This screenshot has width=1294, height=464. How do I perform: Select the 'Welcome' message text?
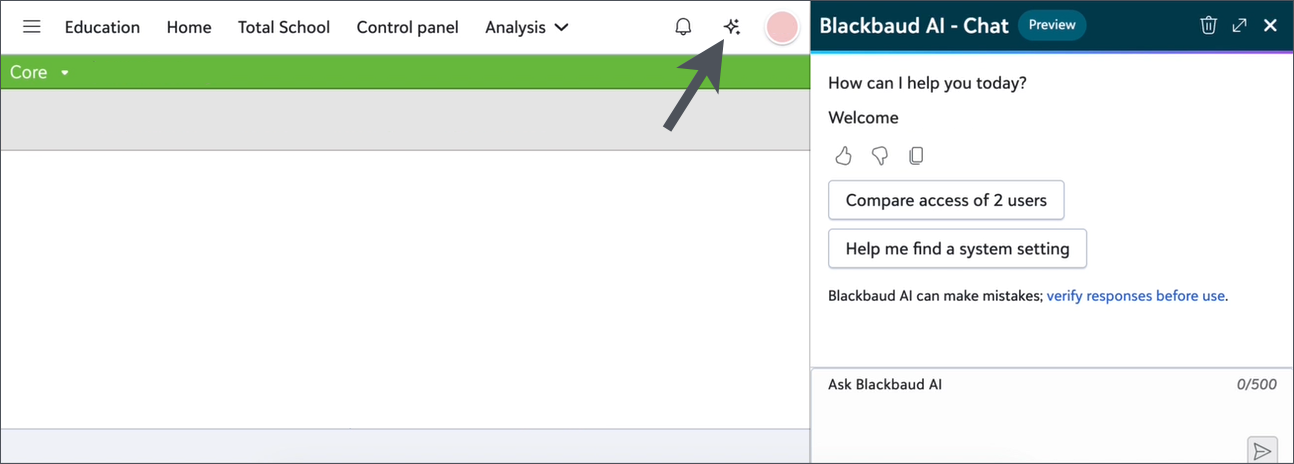pyautogui.click(x=863, y=118)
